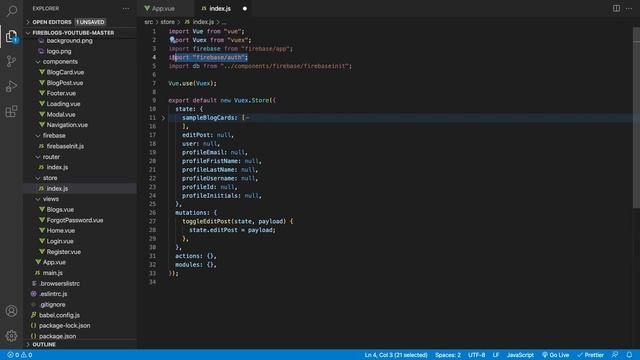Change end of line via LF

click(496, 355)
